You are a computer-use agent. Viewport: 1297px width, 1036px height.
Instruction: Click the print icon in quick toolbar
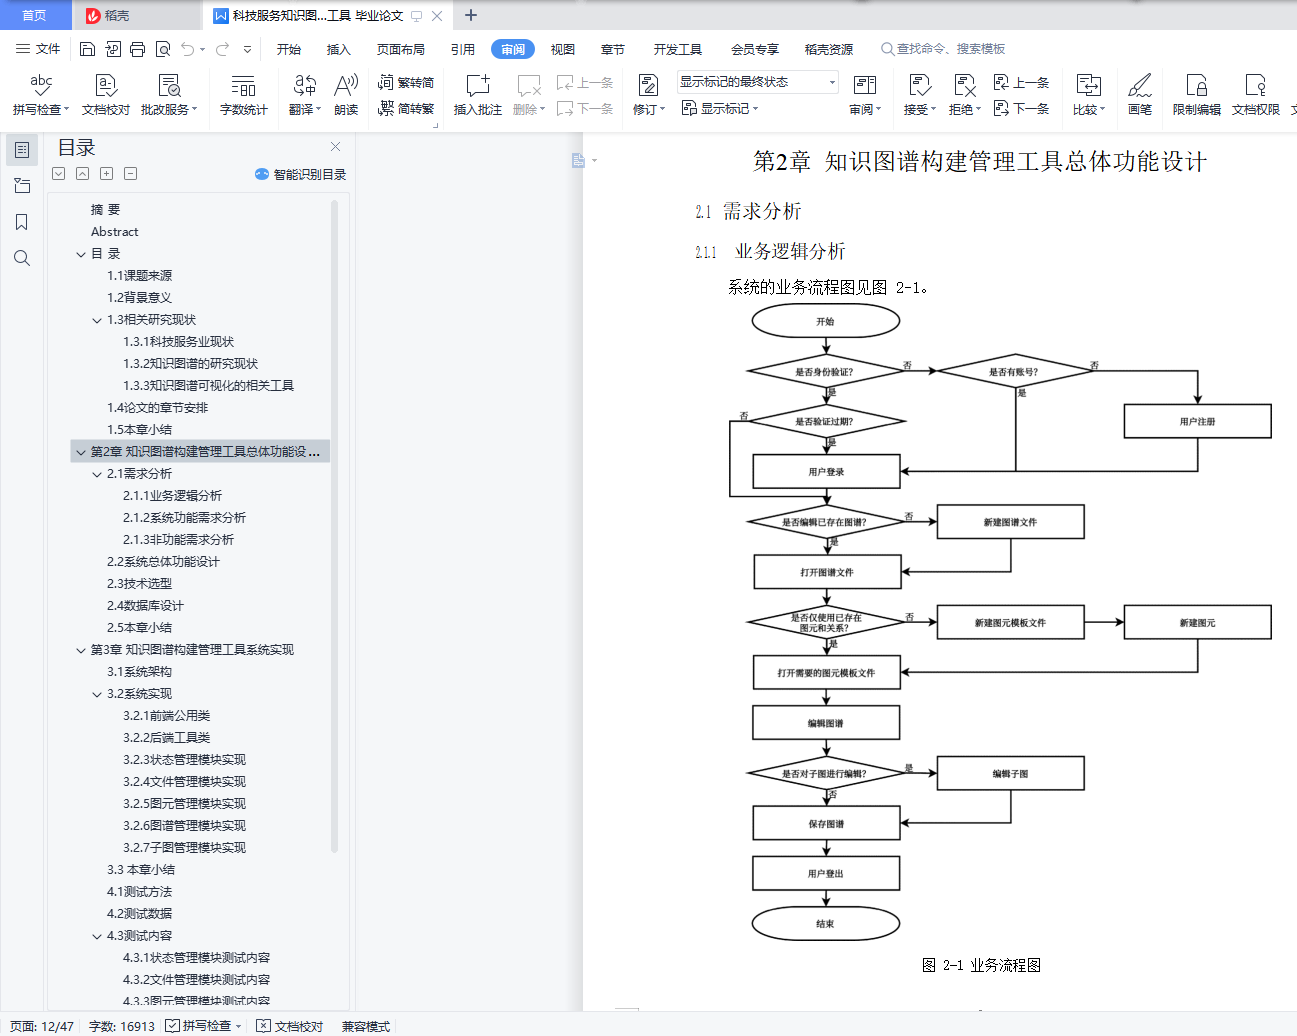[138, 49]
